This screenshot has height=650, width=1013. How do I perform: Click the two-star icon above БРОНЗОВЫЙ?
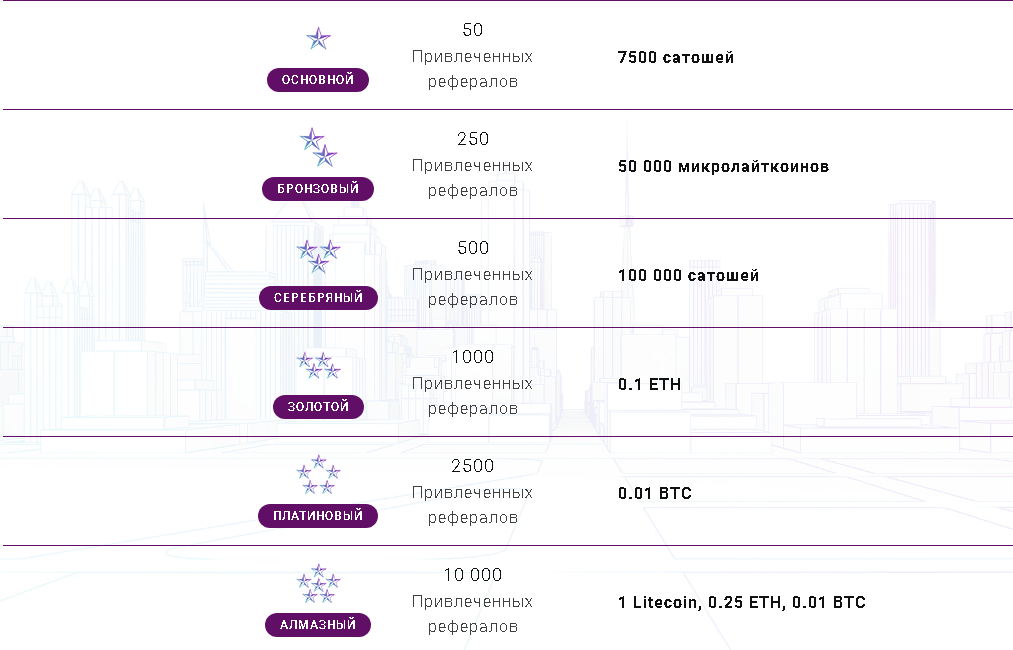318,147
